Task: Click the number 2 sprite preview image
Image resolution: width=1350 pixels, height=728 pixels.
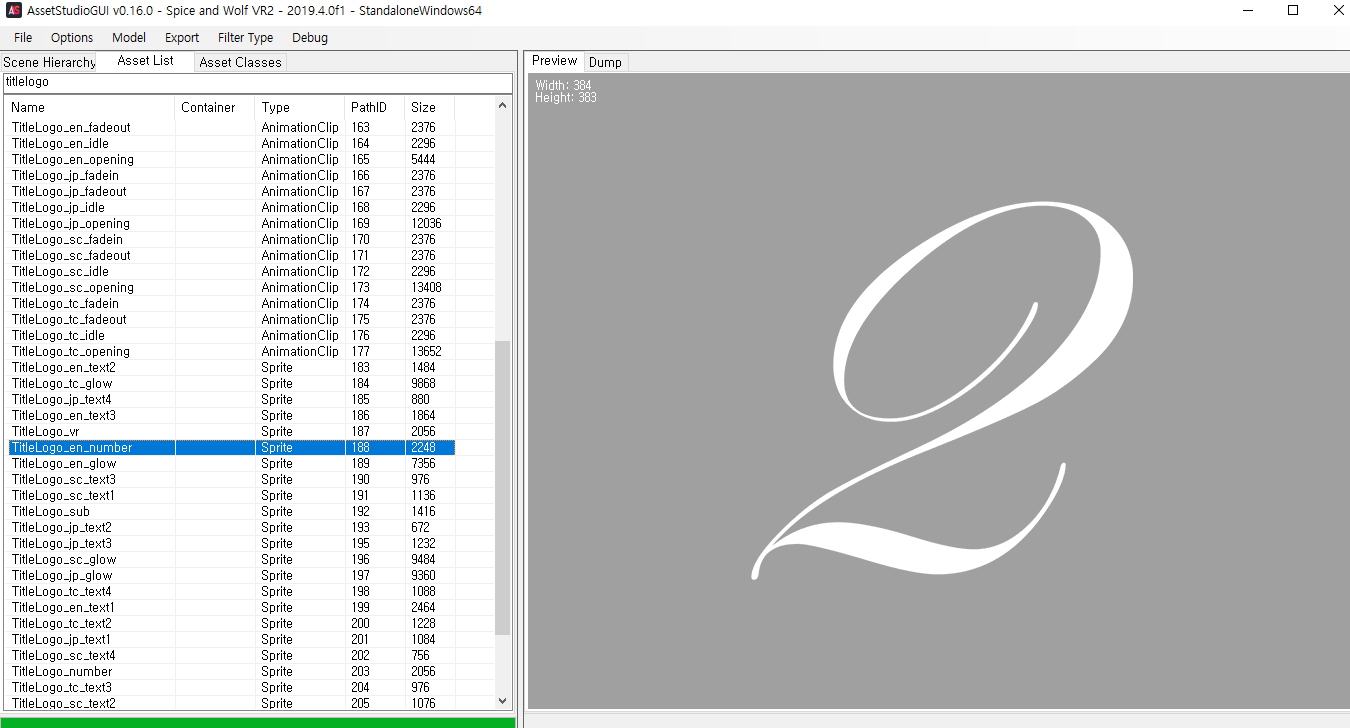Action: coord(942,390)
